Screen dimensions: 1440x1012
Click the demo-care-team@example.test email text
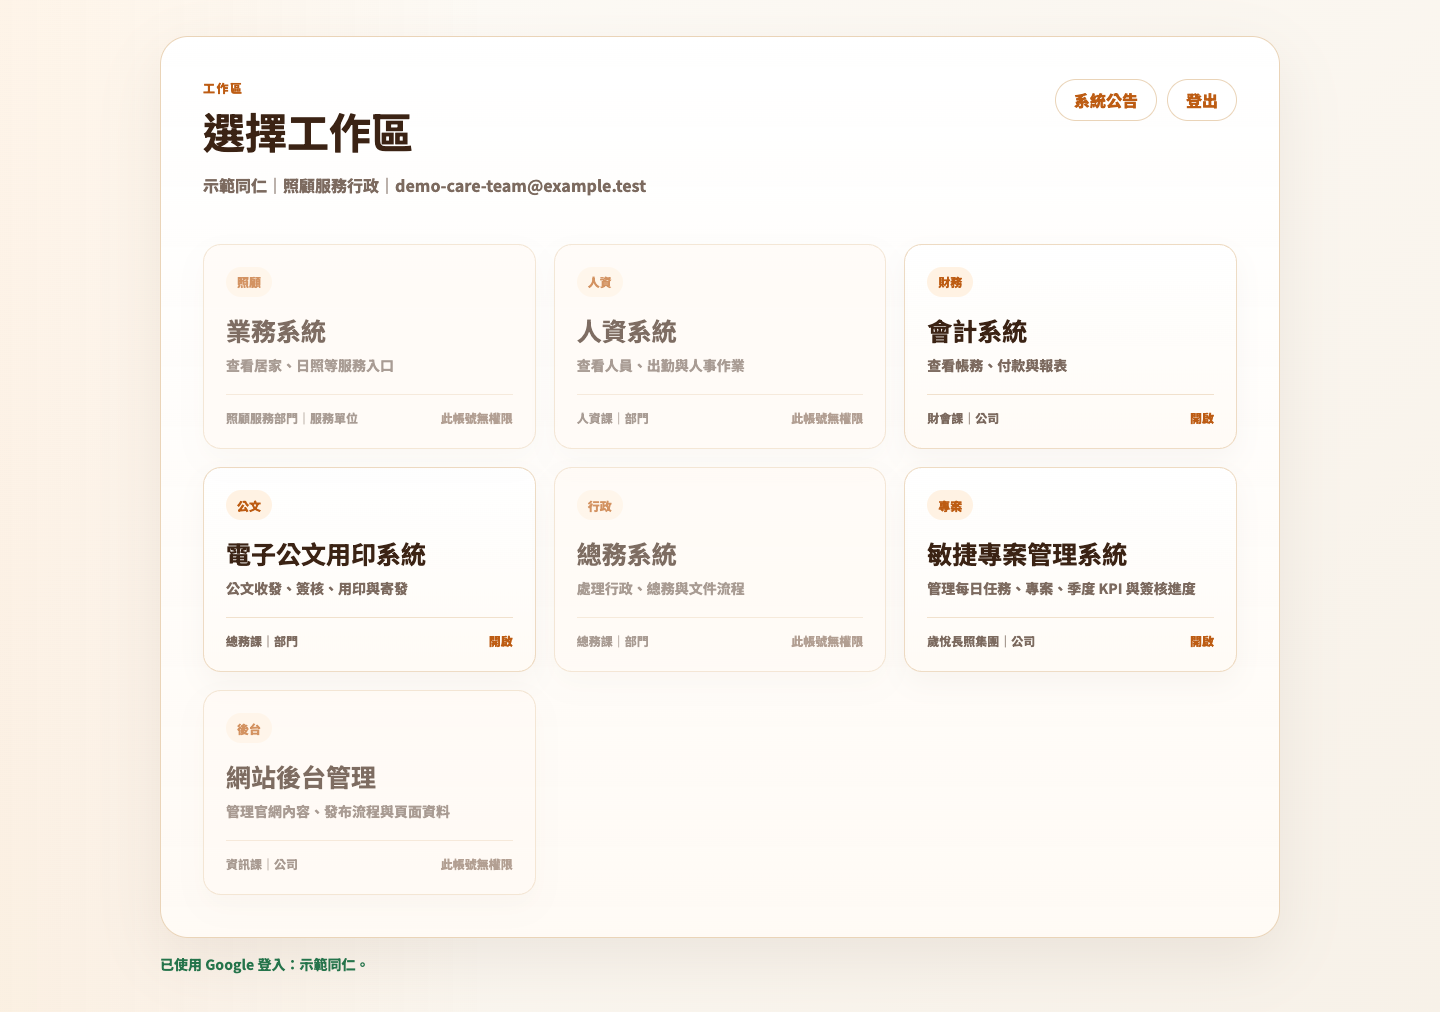(520, 186)
